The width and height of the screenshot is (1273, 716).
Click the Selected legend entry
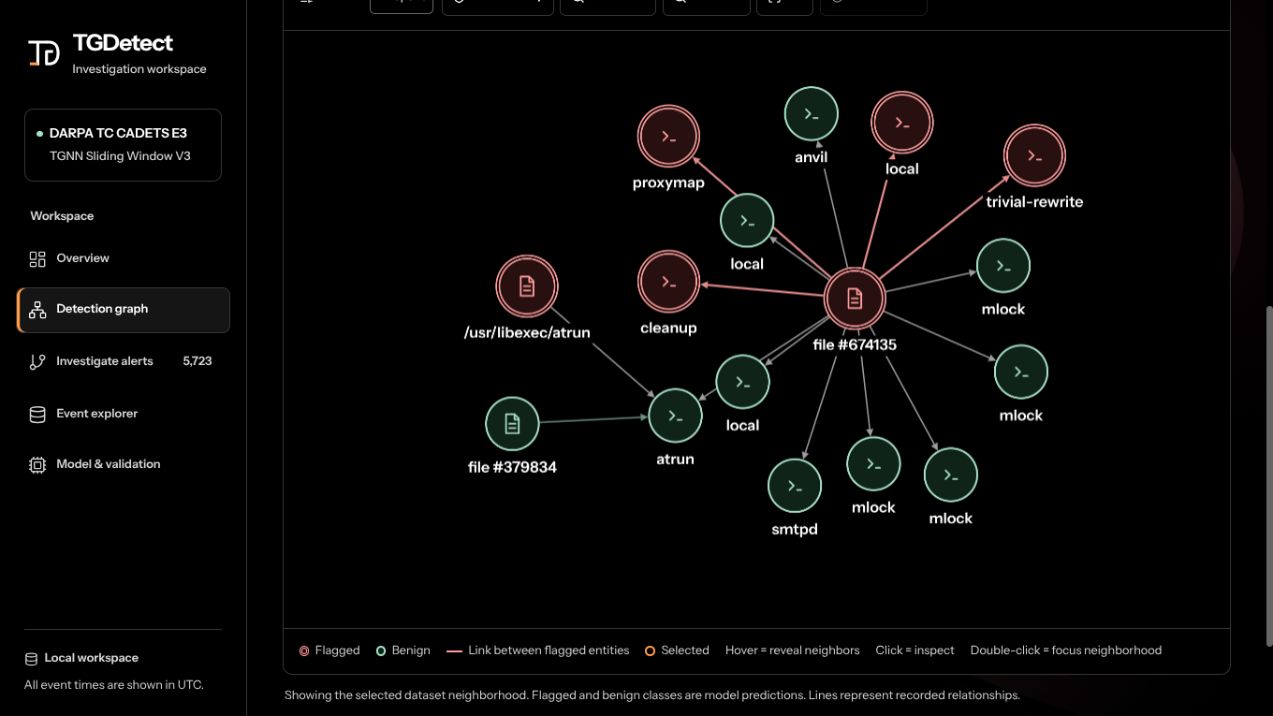(677, 650)
